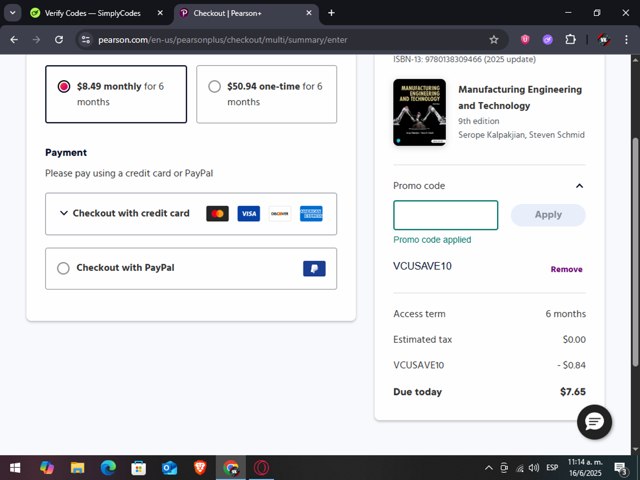Open the tab search dropdown arrow
The image size is (640, 480).
(13, 13)
